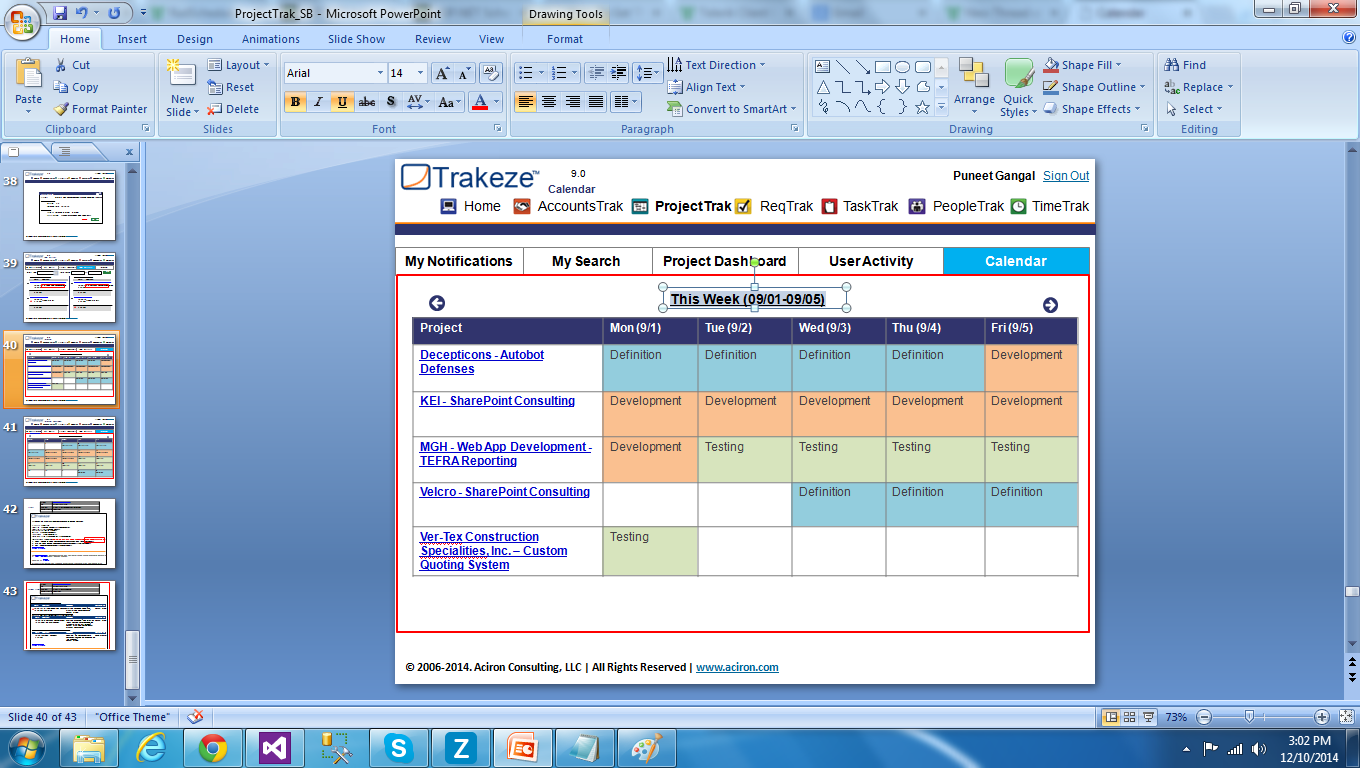Open the www.aciron.com link
Image resolution: width=1360 pixels, height=768 pixels.
(x=737, y=667)
